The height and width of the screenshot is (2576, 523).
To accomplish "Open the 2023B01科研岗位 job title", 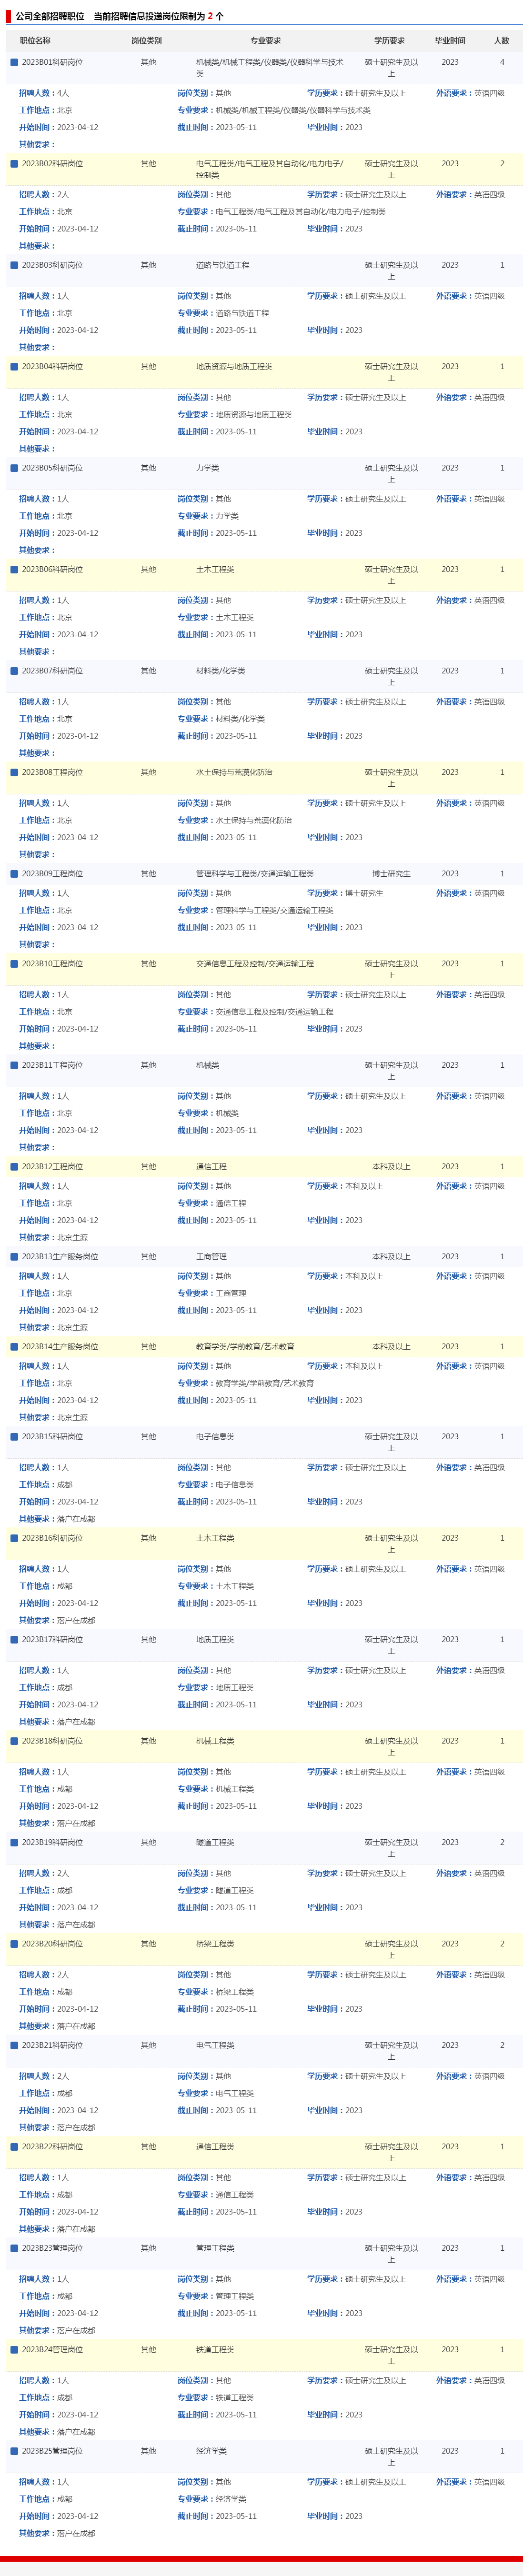I will click(x=52, y=62).
